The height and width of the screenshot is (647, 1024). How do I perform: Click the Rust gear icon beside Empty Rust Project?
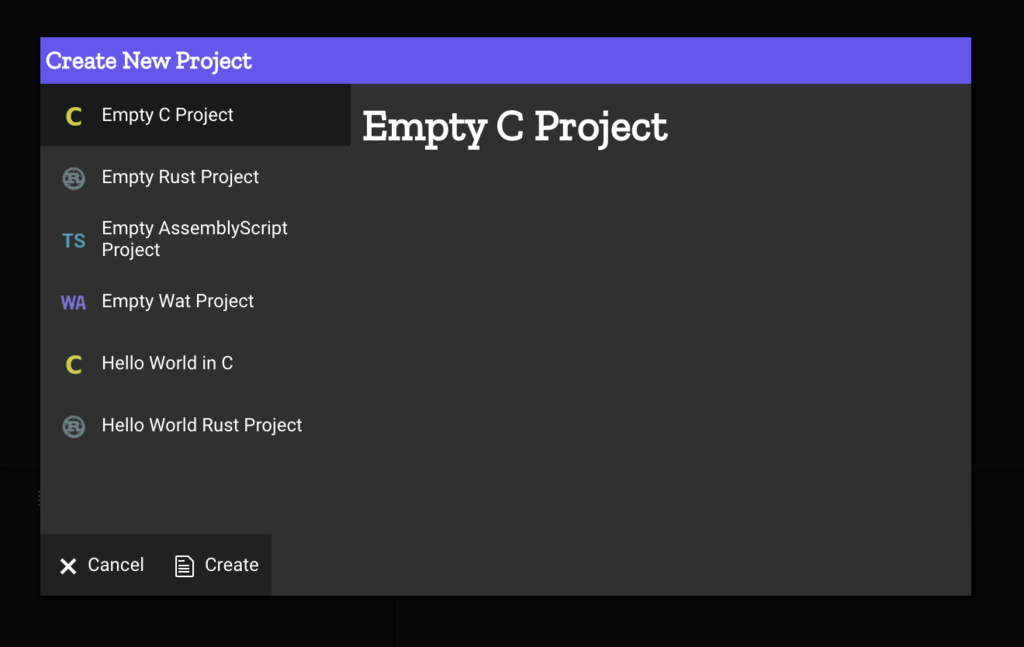click(74, 178)
